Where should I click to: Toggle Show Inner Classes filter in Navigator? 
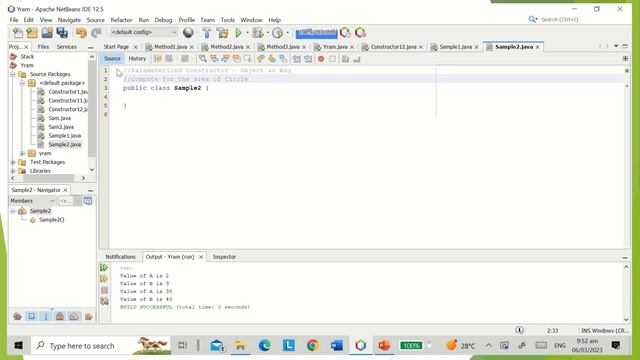pos(74,316)
